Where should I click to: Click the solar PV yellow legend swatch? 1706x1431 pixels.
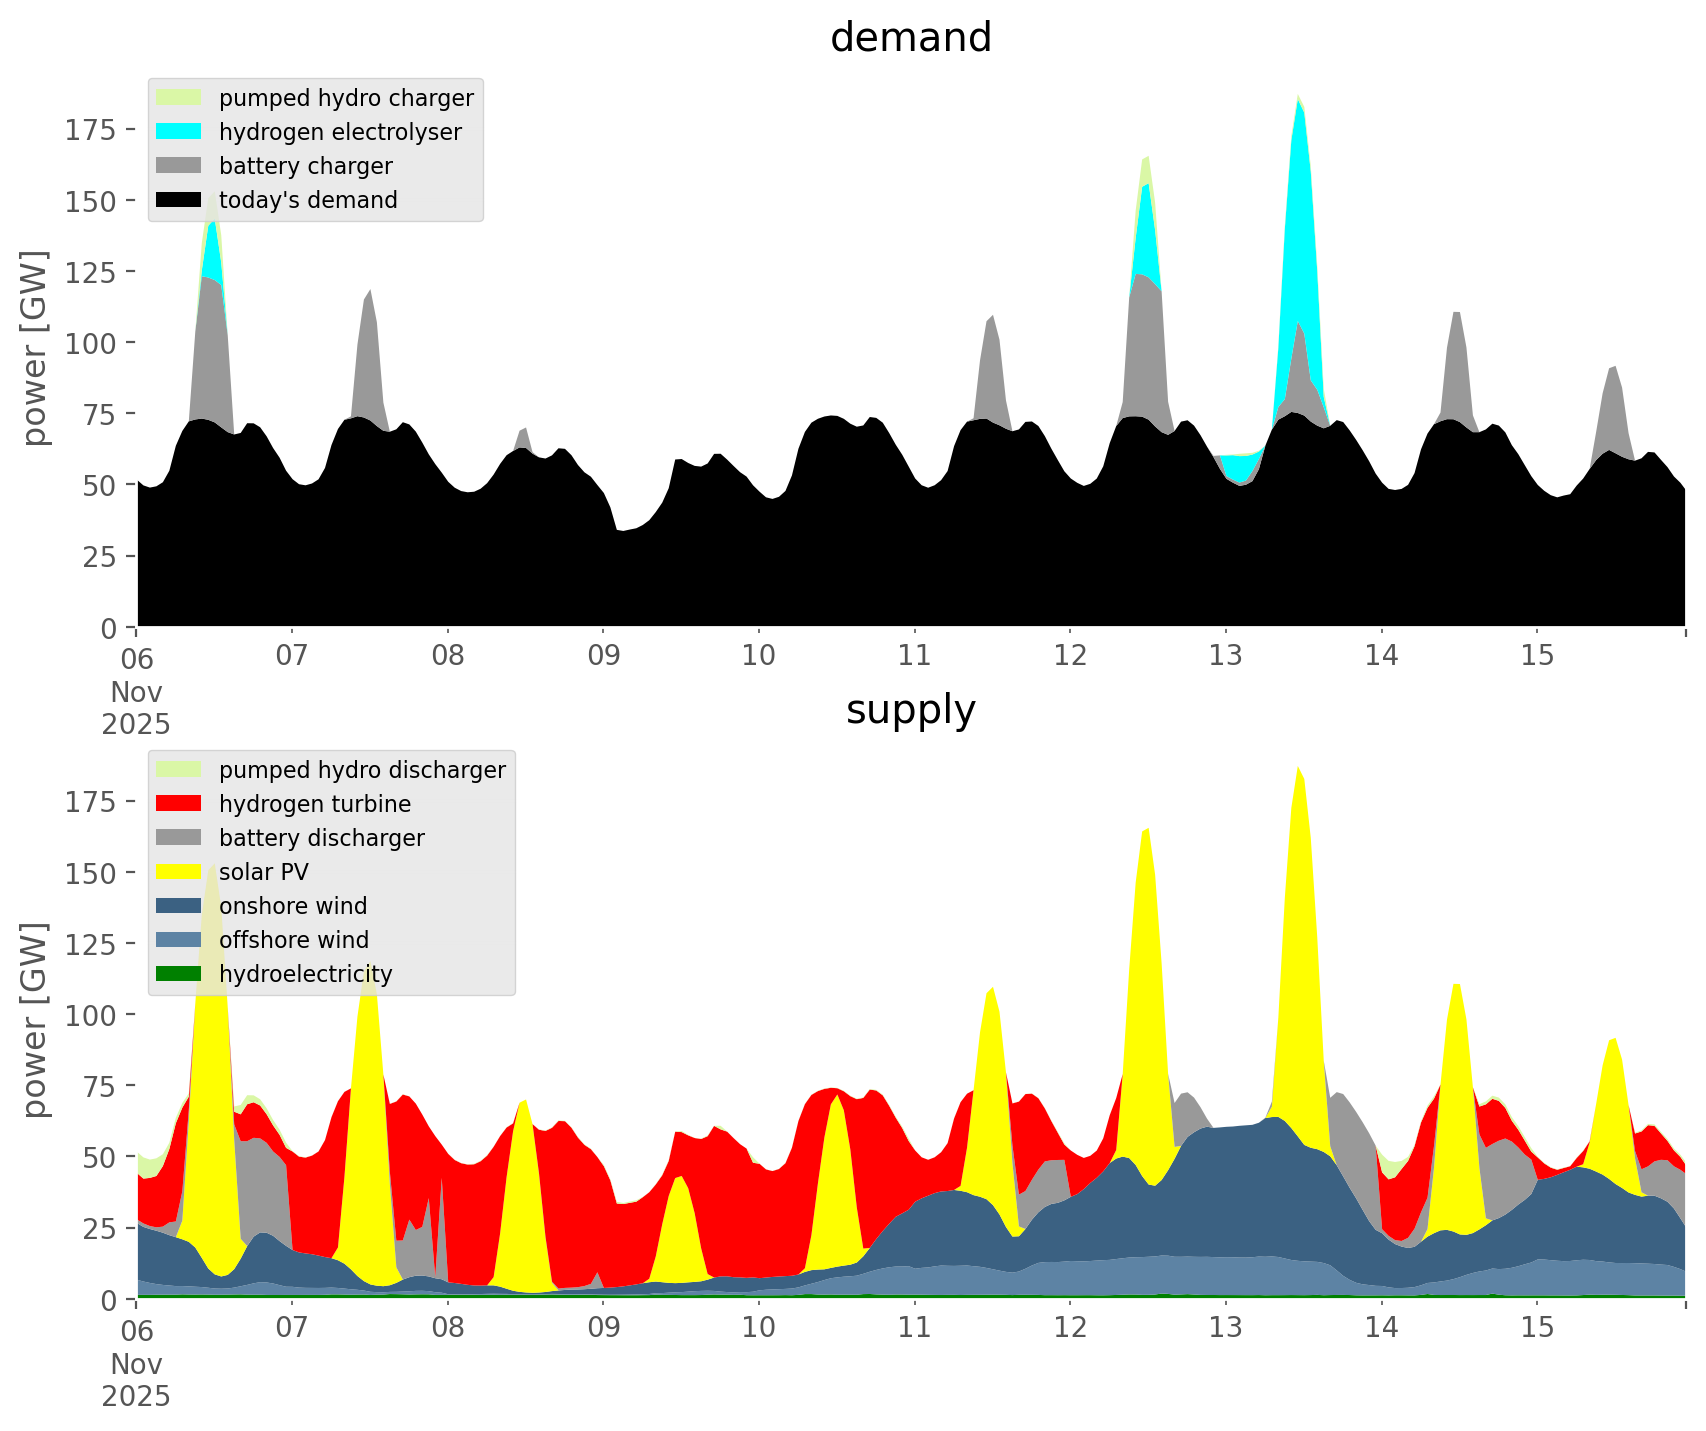pos(179,872)
